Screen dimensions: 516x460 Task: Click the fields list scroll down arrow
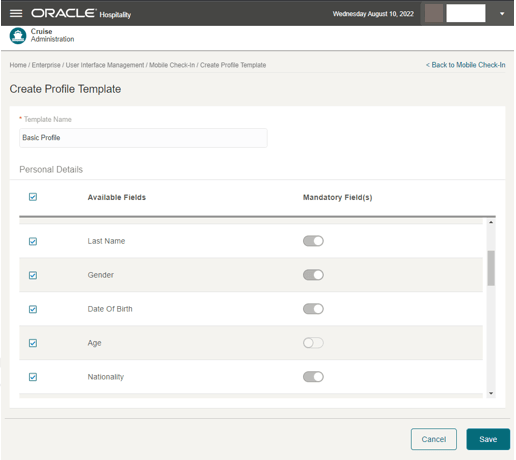[491, 393]
